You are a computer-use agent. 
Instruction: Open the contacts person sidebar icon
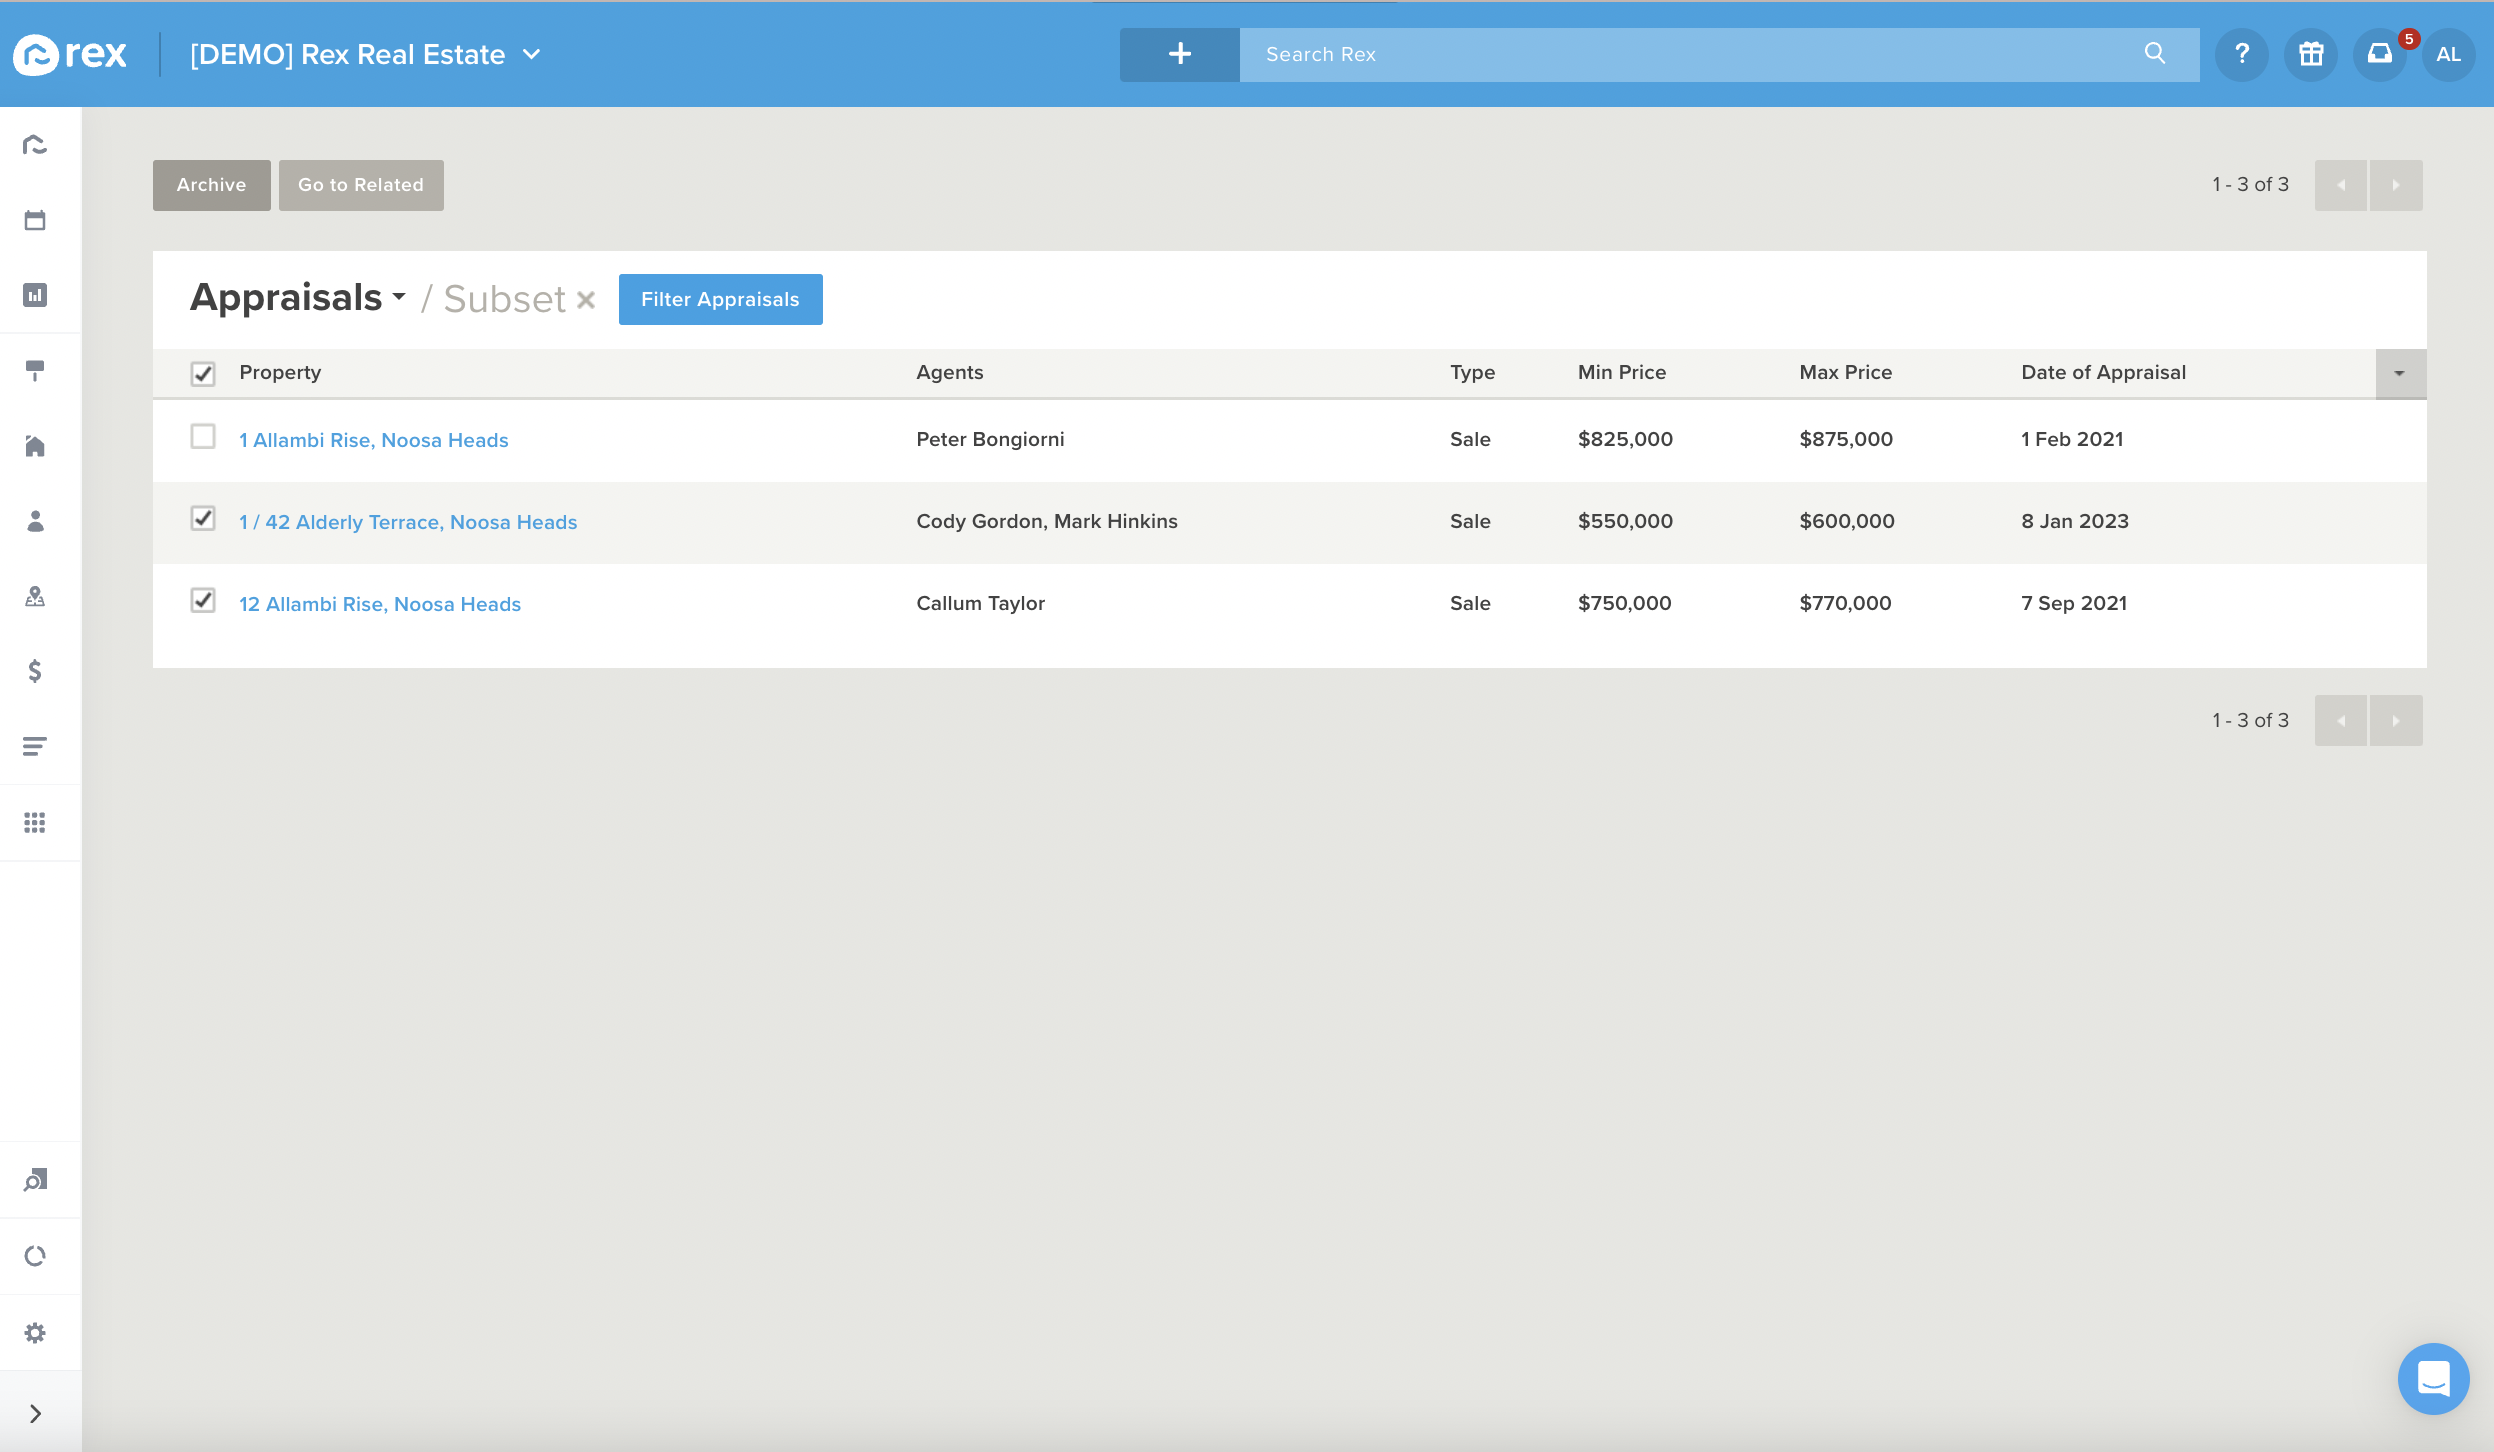35,521
